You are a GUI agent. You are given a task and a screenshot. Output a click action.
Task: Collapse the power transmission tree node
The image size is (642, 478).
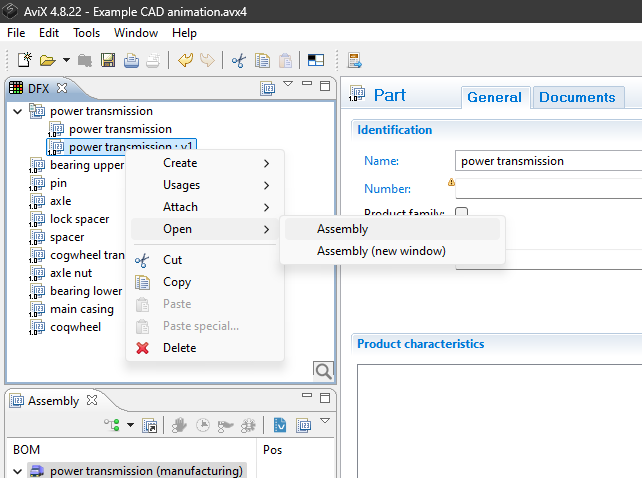(17, 111)
